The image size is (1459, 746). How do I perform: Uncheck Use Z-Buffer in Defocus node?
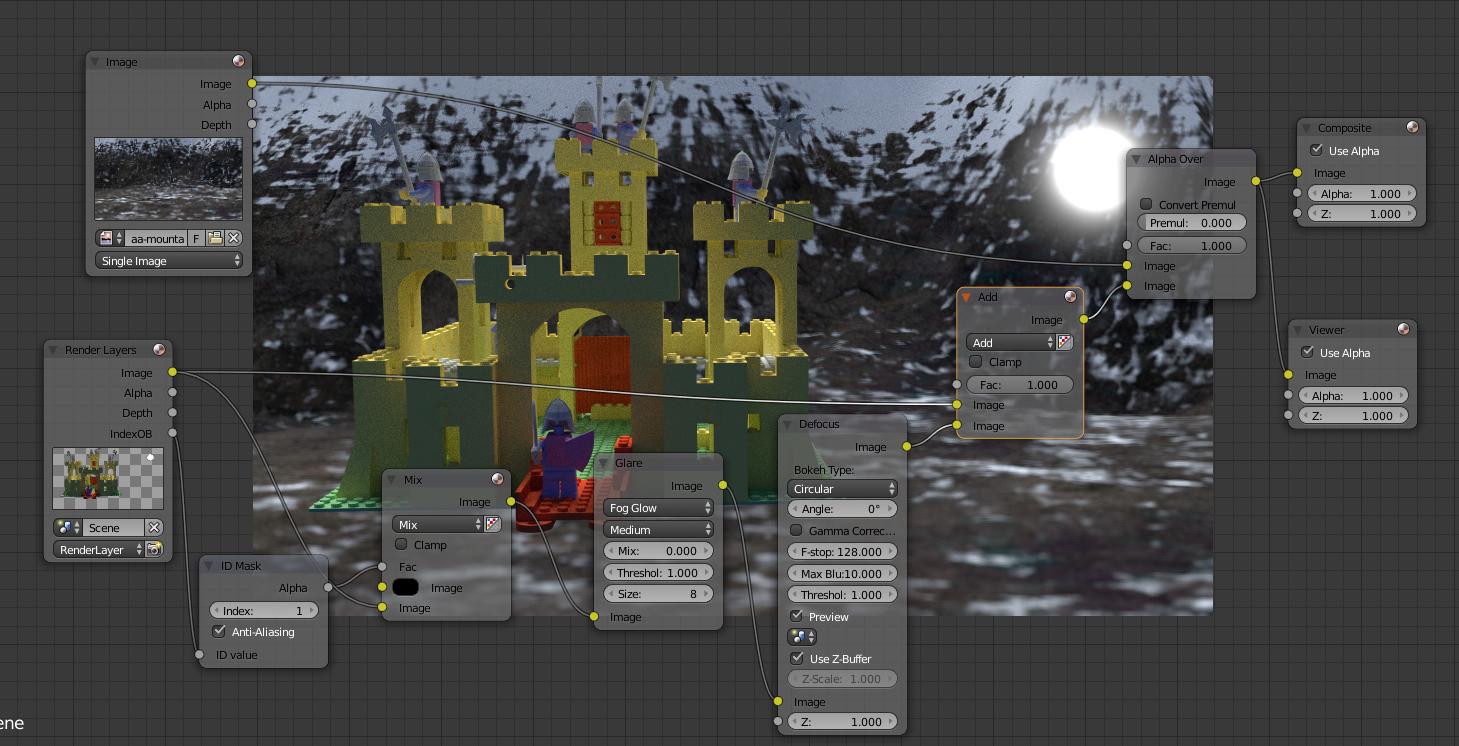(x=796, y=658)
